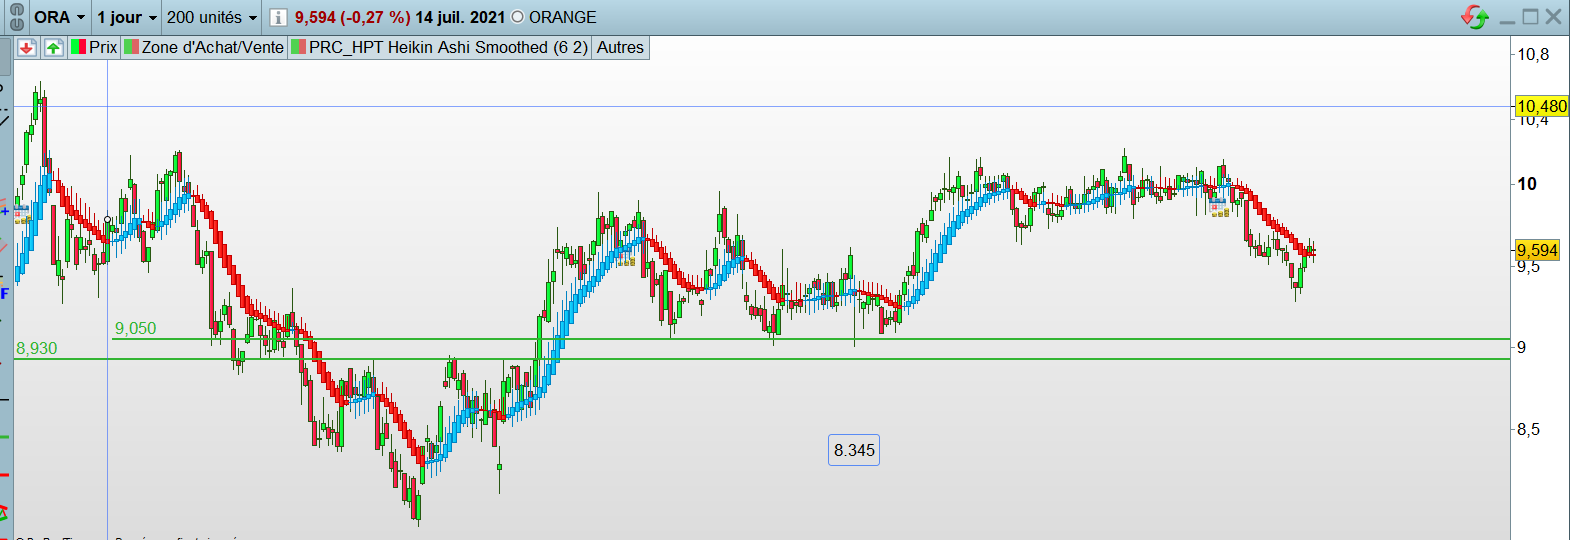Image resolution: width=1570 pixels, height=540 pixels.
Task: Click the red down arrow icon
Action: click(x=27, y=47)
